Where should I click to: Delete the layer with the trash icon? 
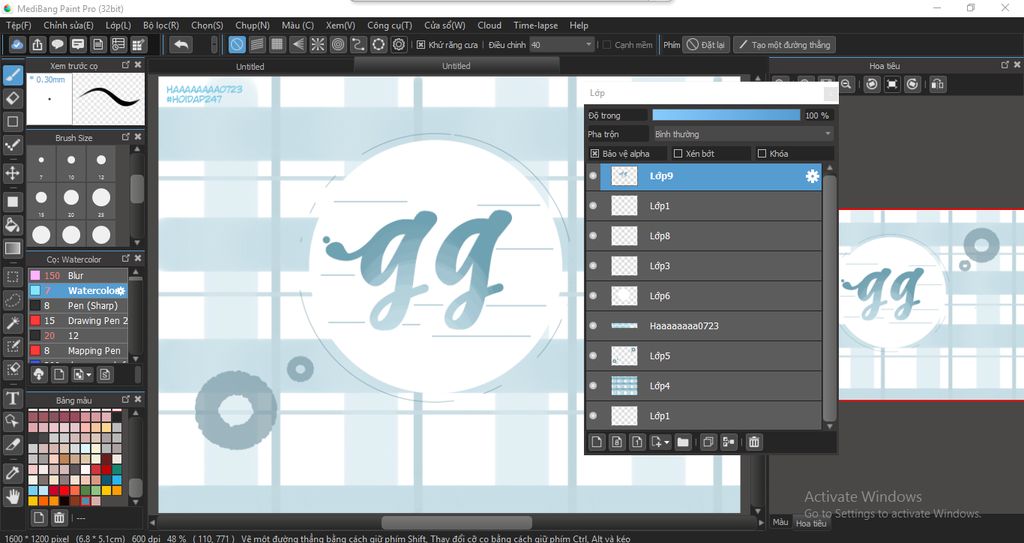pyautogui.click(x=754, y=442)
